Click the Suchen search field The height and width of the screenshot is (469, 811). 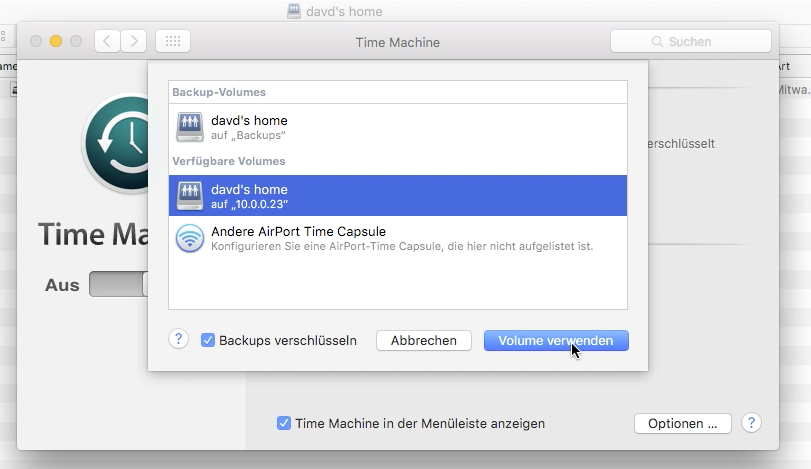(x=690, y=41)
